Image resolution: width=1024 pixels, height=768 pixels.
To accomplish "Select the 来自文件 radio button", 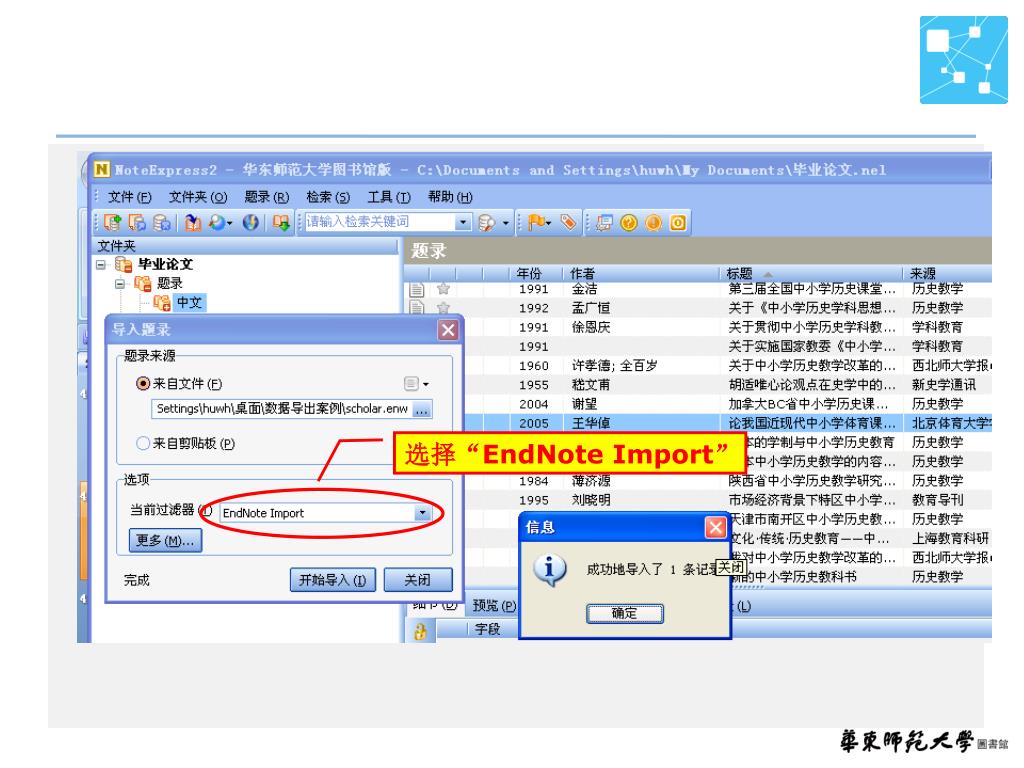I will 142,383.
